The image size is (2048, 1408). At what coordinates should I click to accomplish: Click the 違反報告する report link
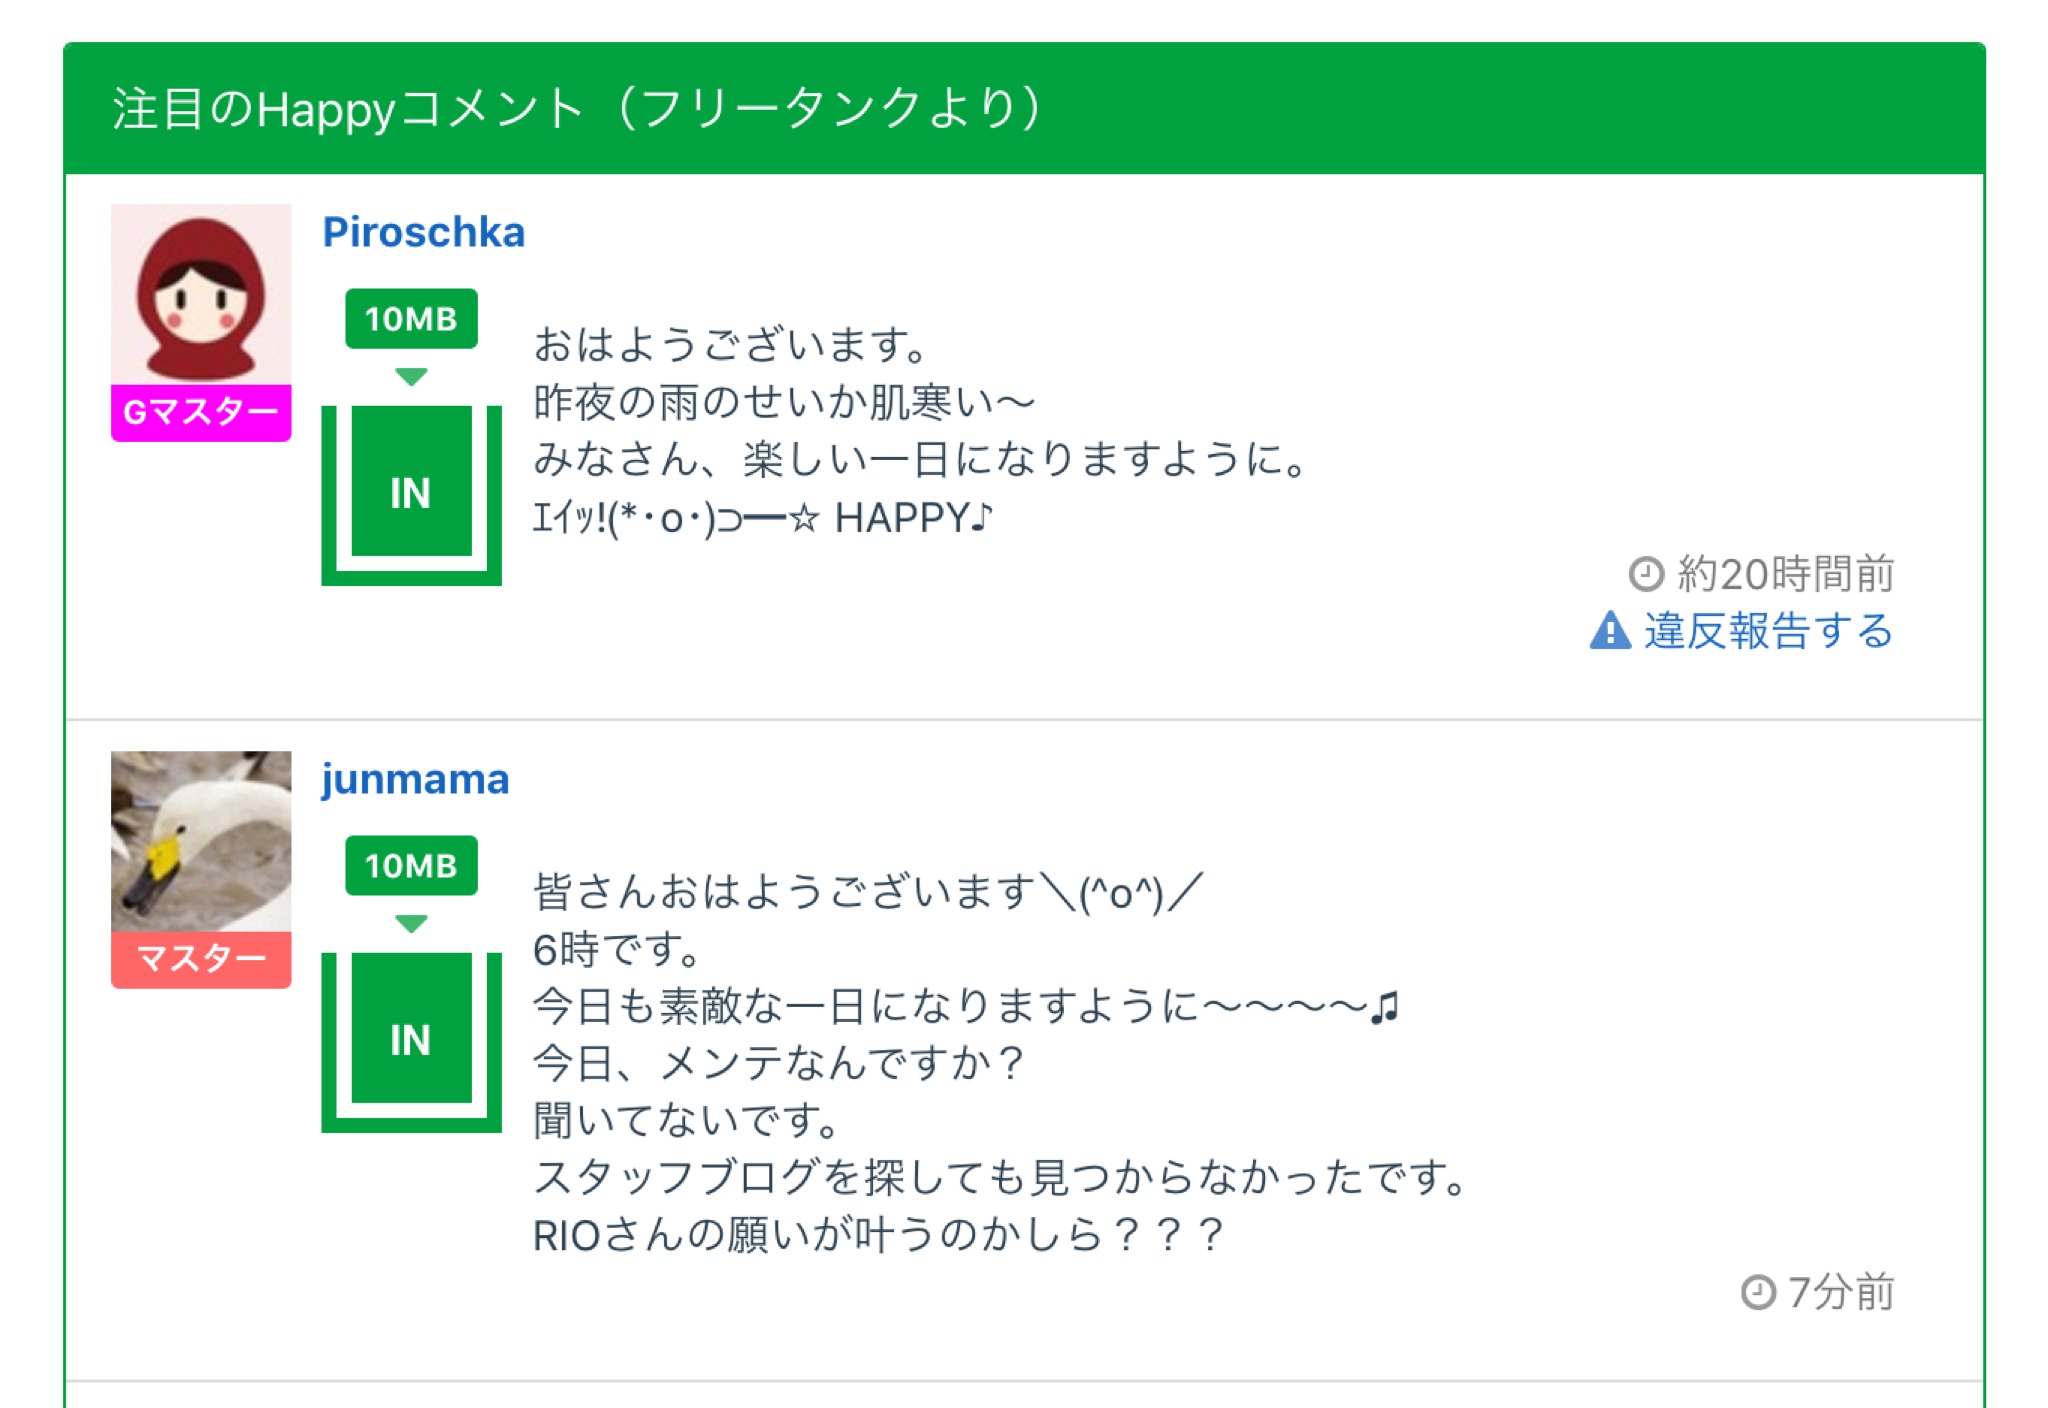[x=1768, y=631]
